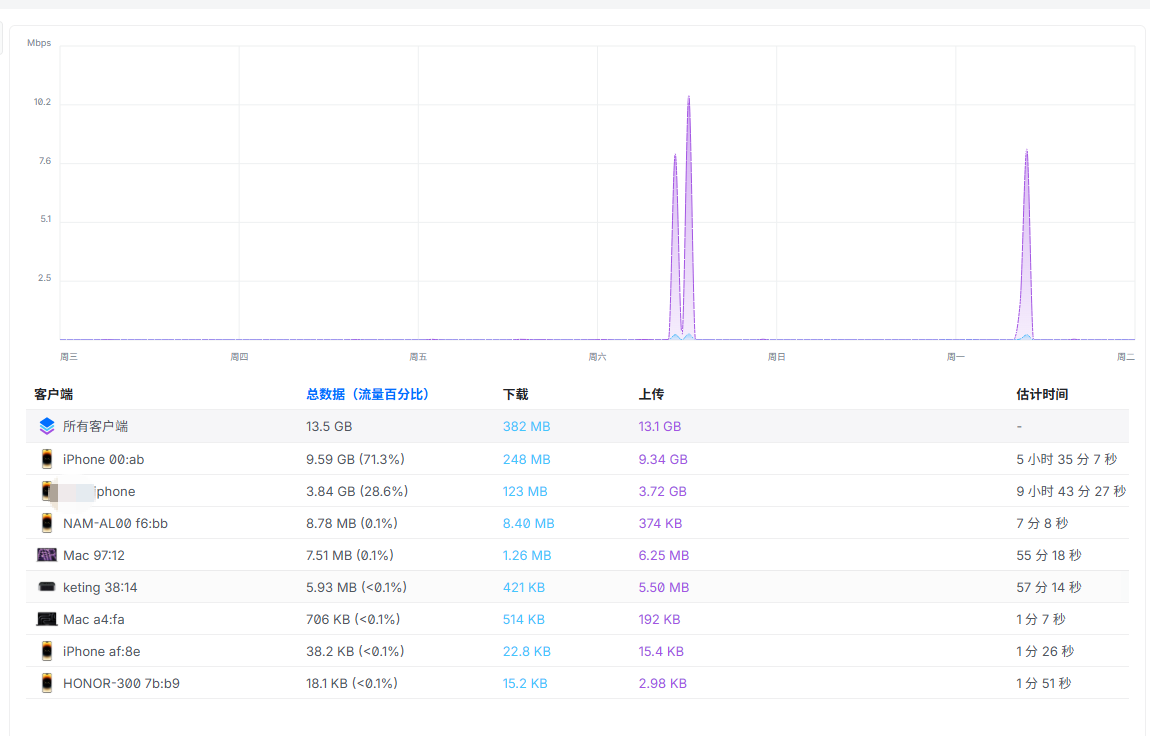Click the NAM-AL00 f6:bb phone icon
Screen dimensions: 1150x736
point(47,523)
